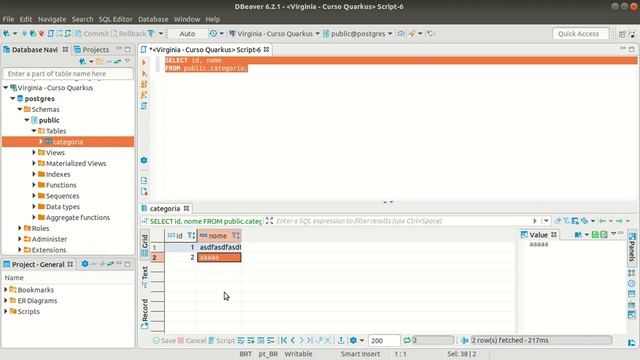Collapse the Tables folder in navigator
This screenshot has height=360, width=640.
(34, 131)
